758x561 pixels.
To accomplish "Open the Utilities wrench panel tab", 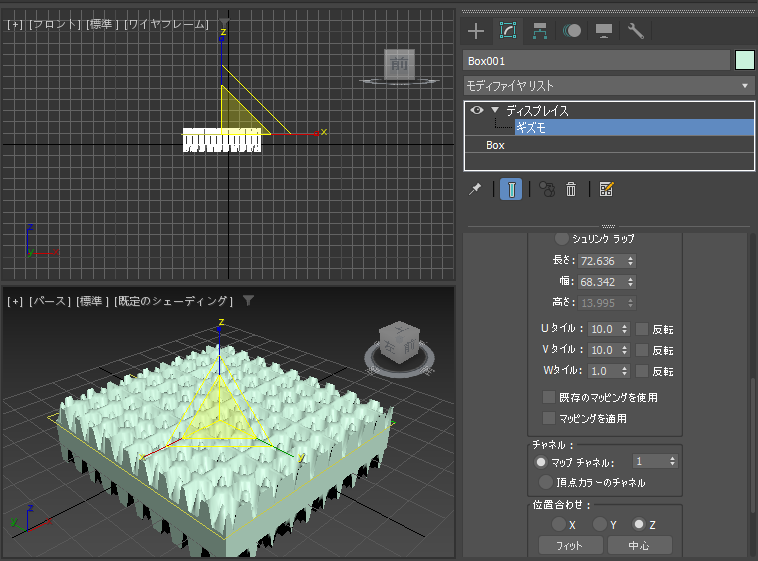I will pos(635,31).
